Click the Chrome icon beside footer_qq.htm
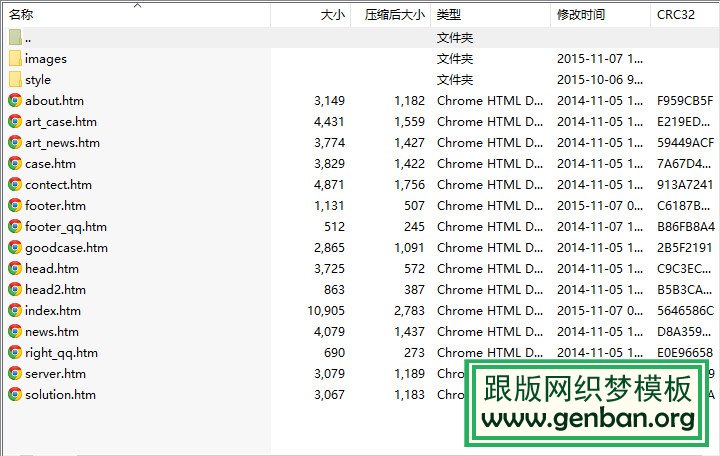This screenshot has height=456, width=720. 15,226
